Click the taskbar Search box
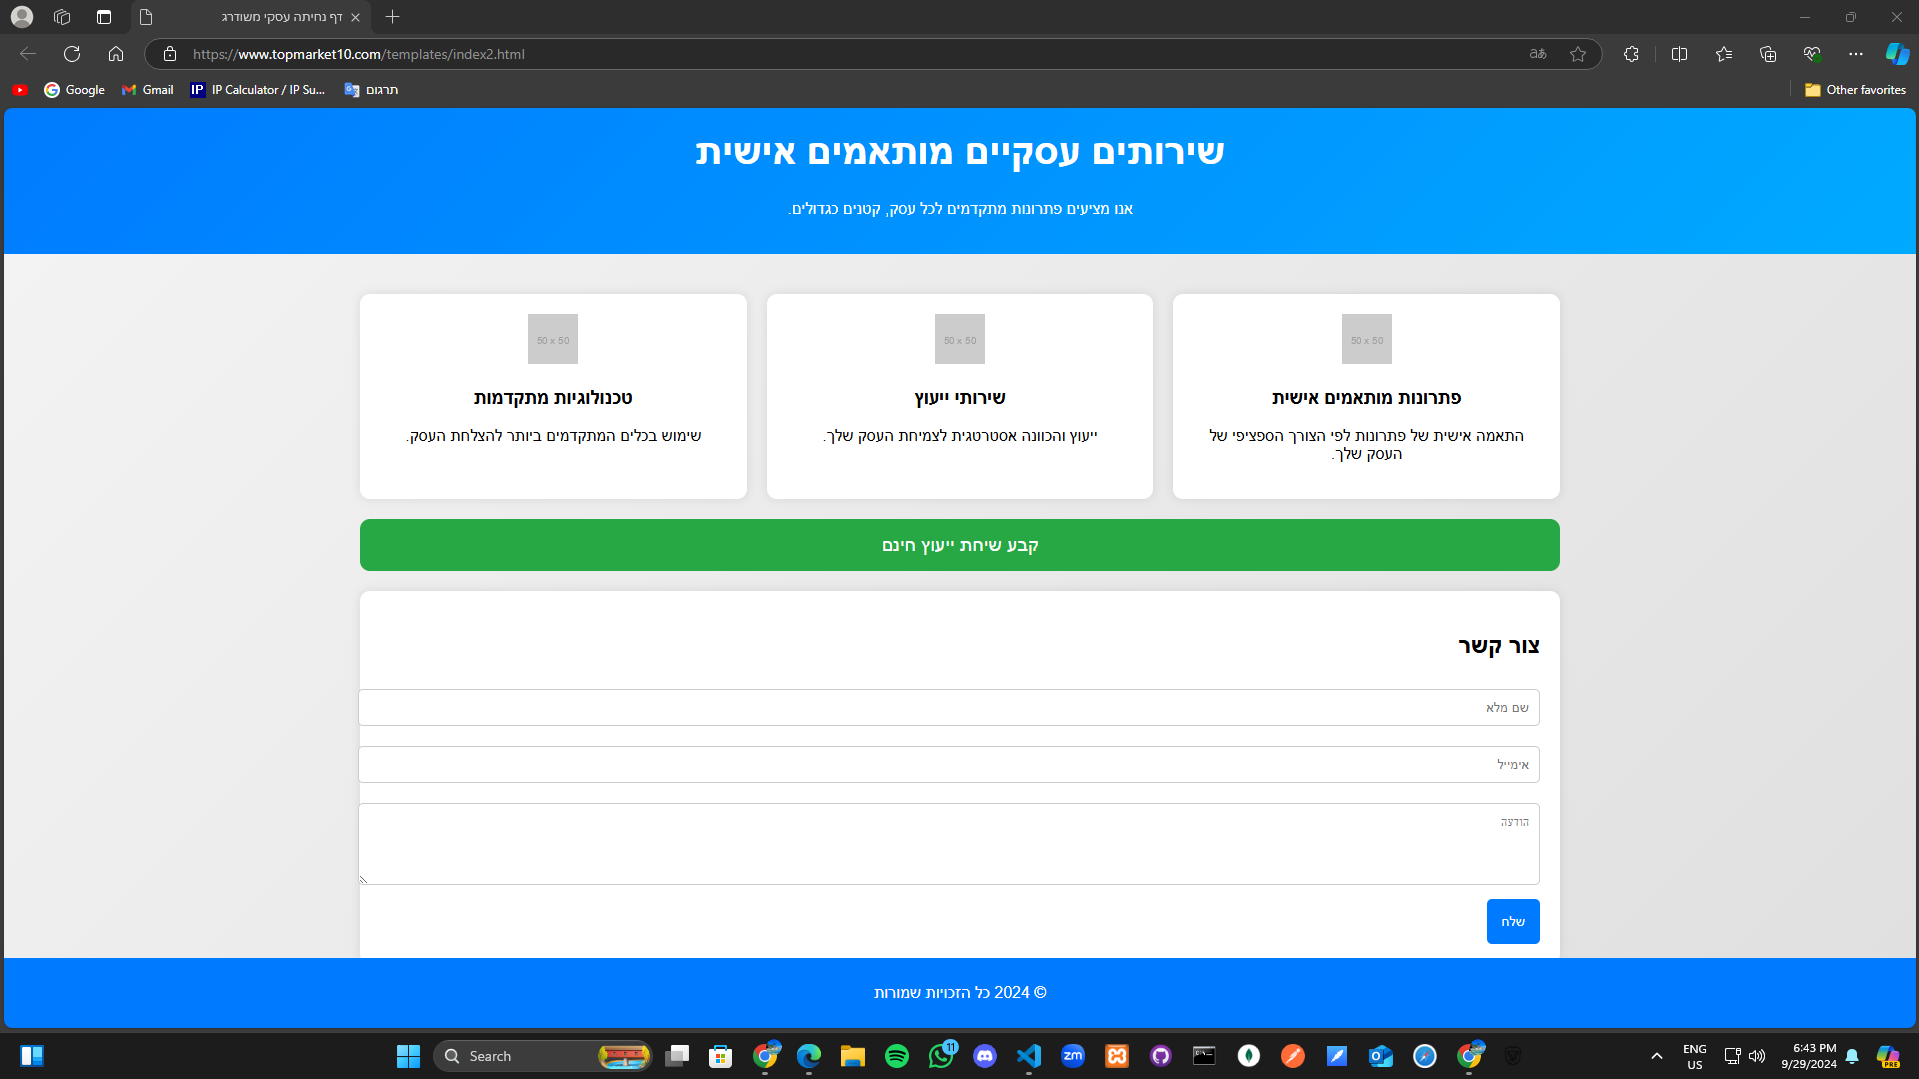Screen dimensions: 1919x1079 tap(542, 1056)
